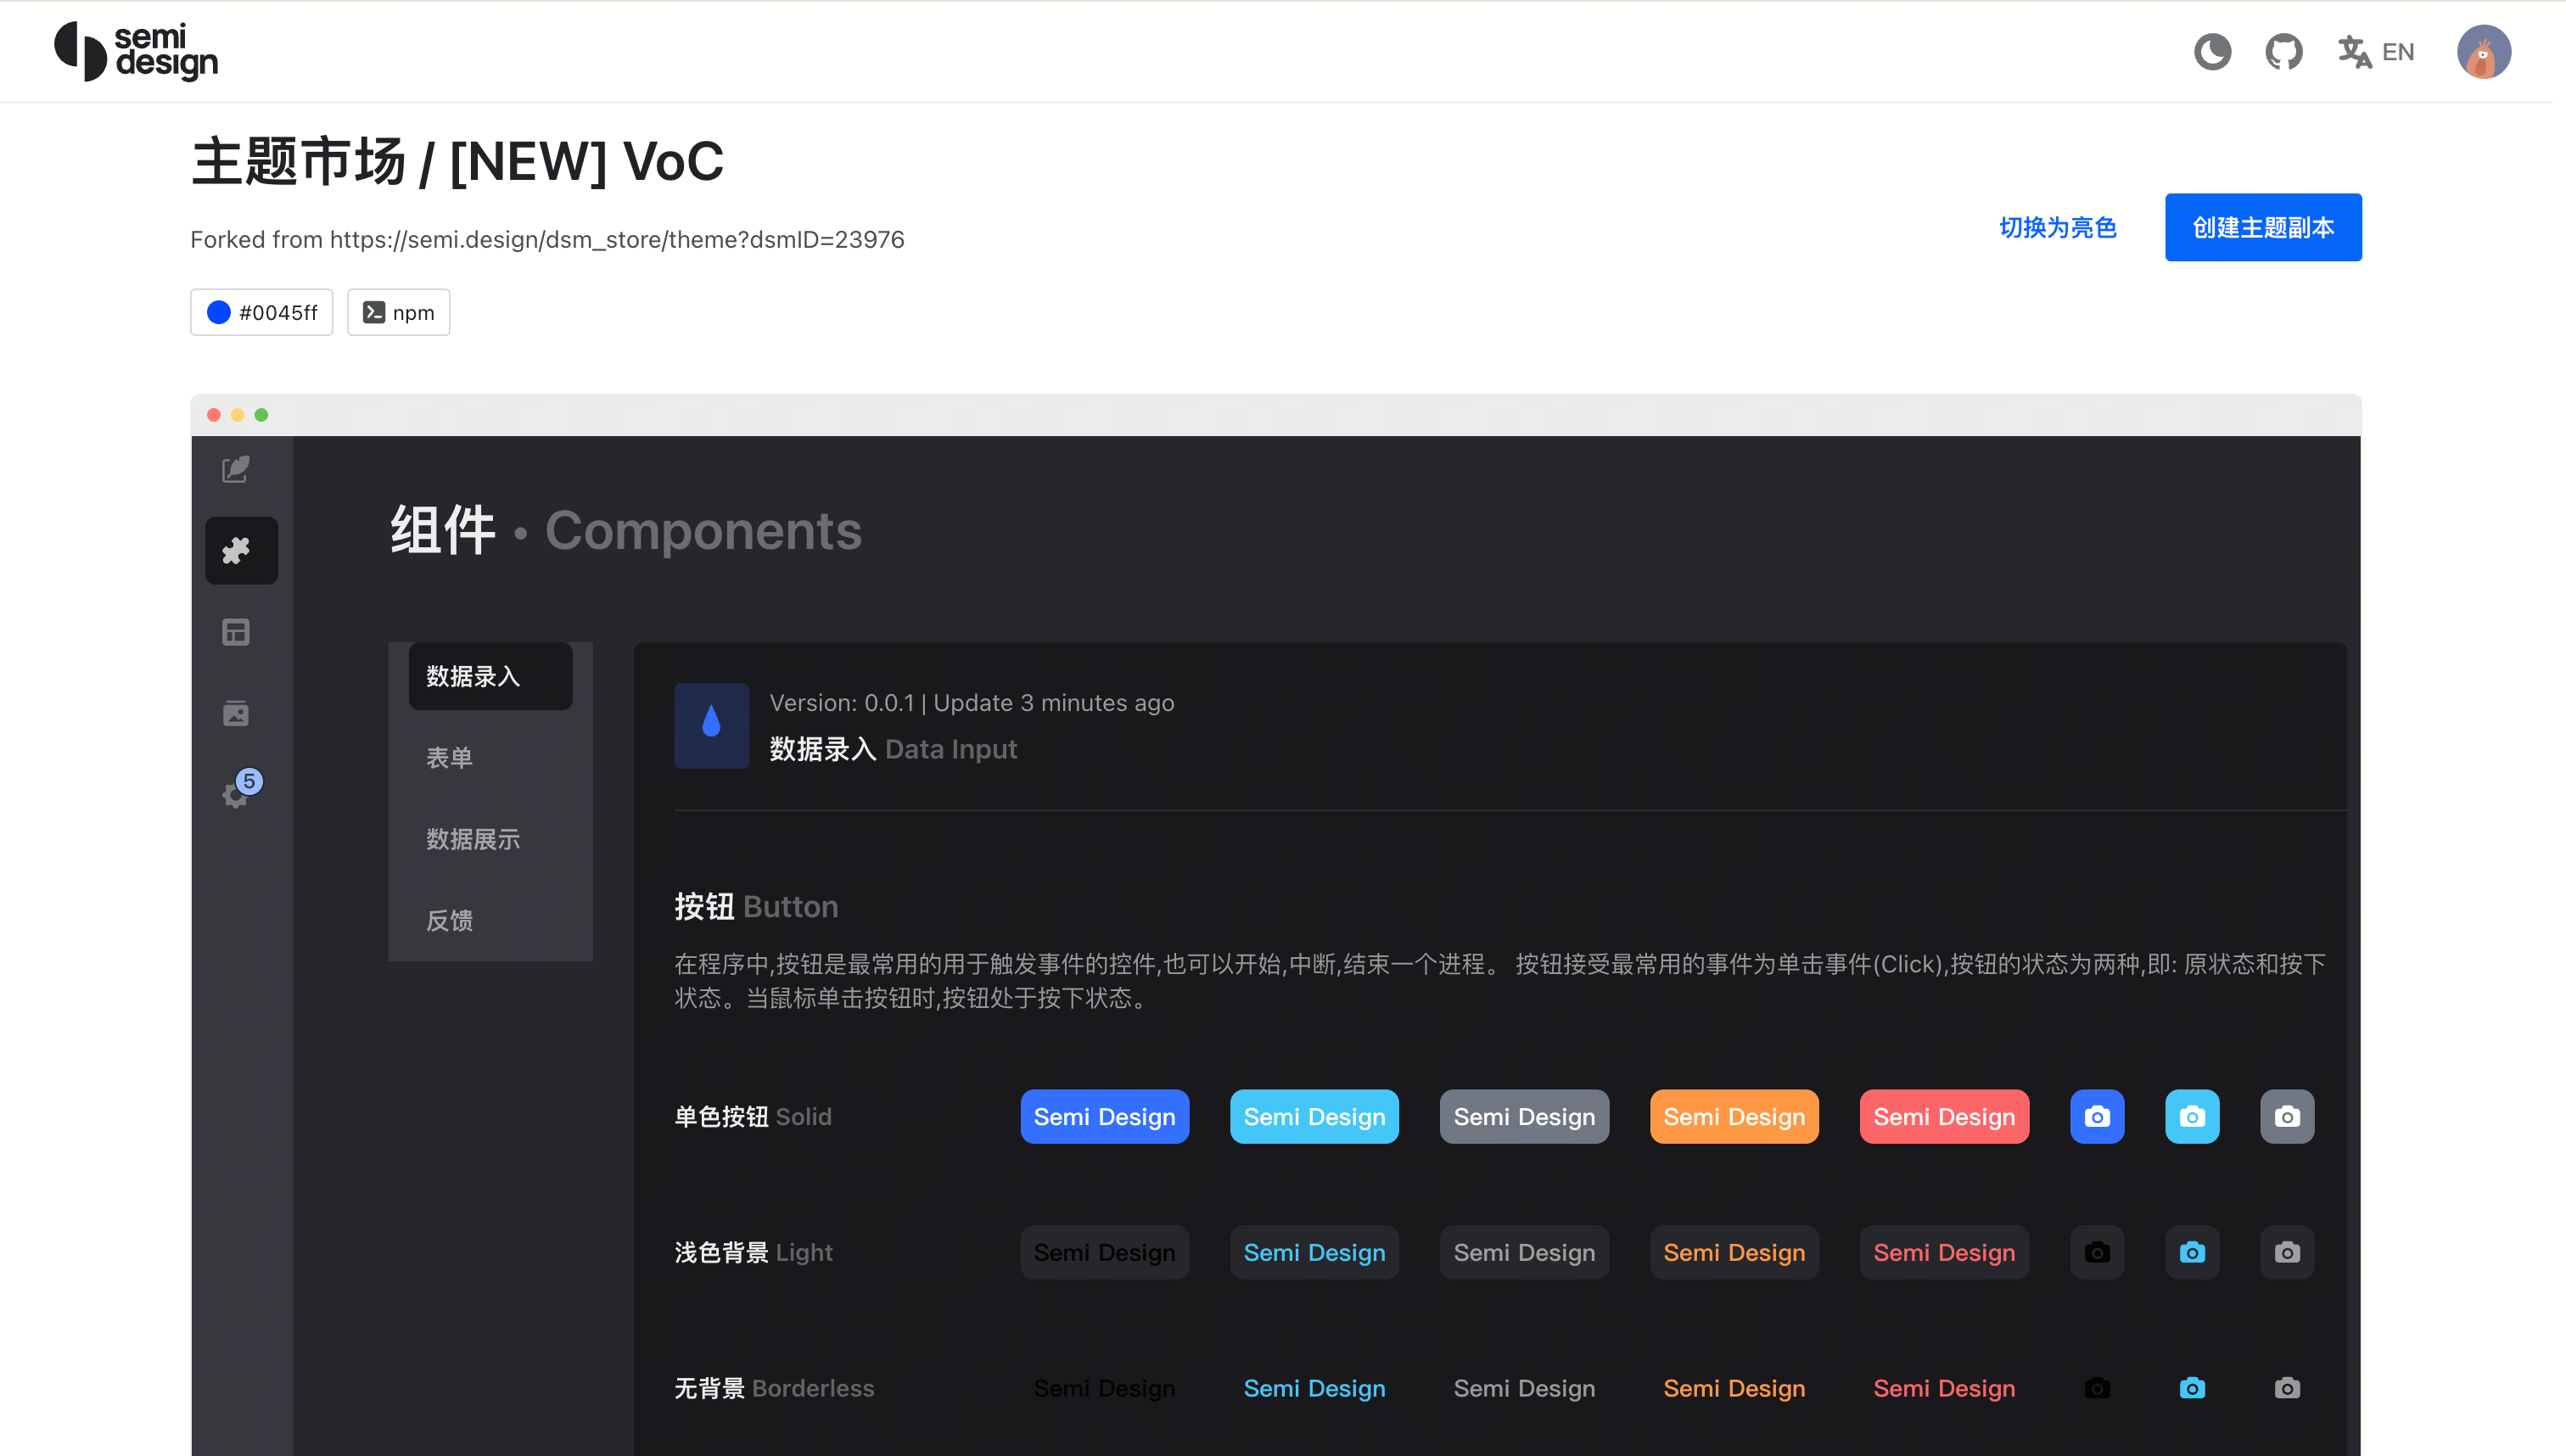Click the npm tag
The image size is (2566, 1456).
pyautogui.click(x=398, y=312)
